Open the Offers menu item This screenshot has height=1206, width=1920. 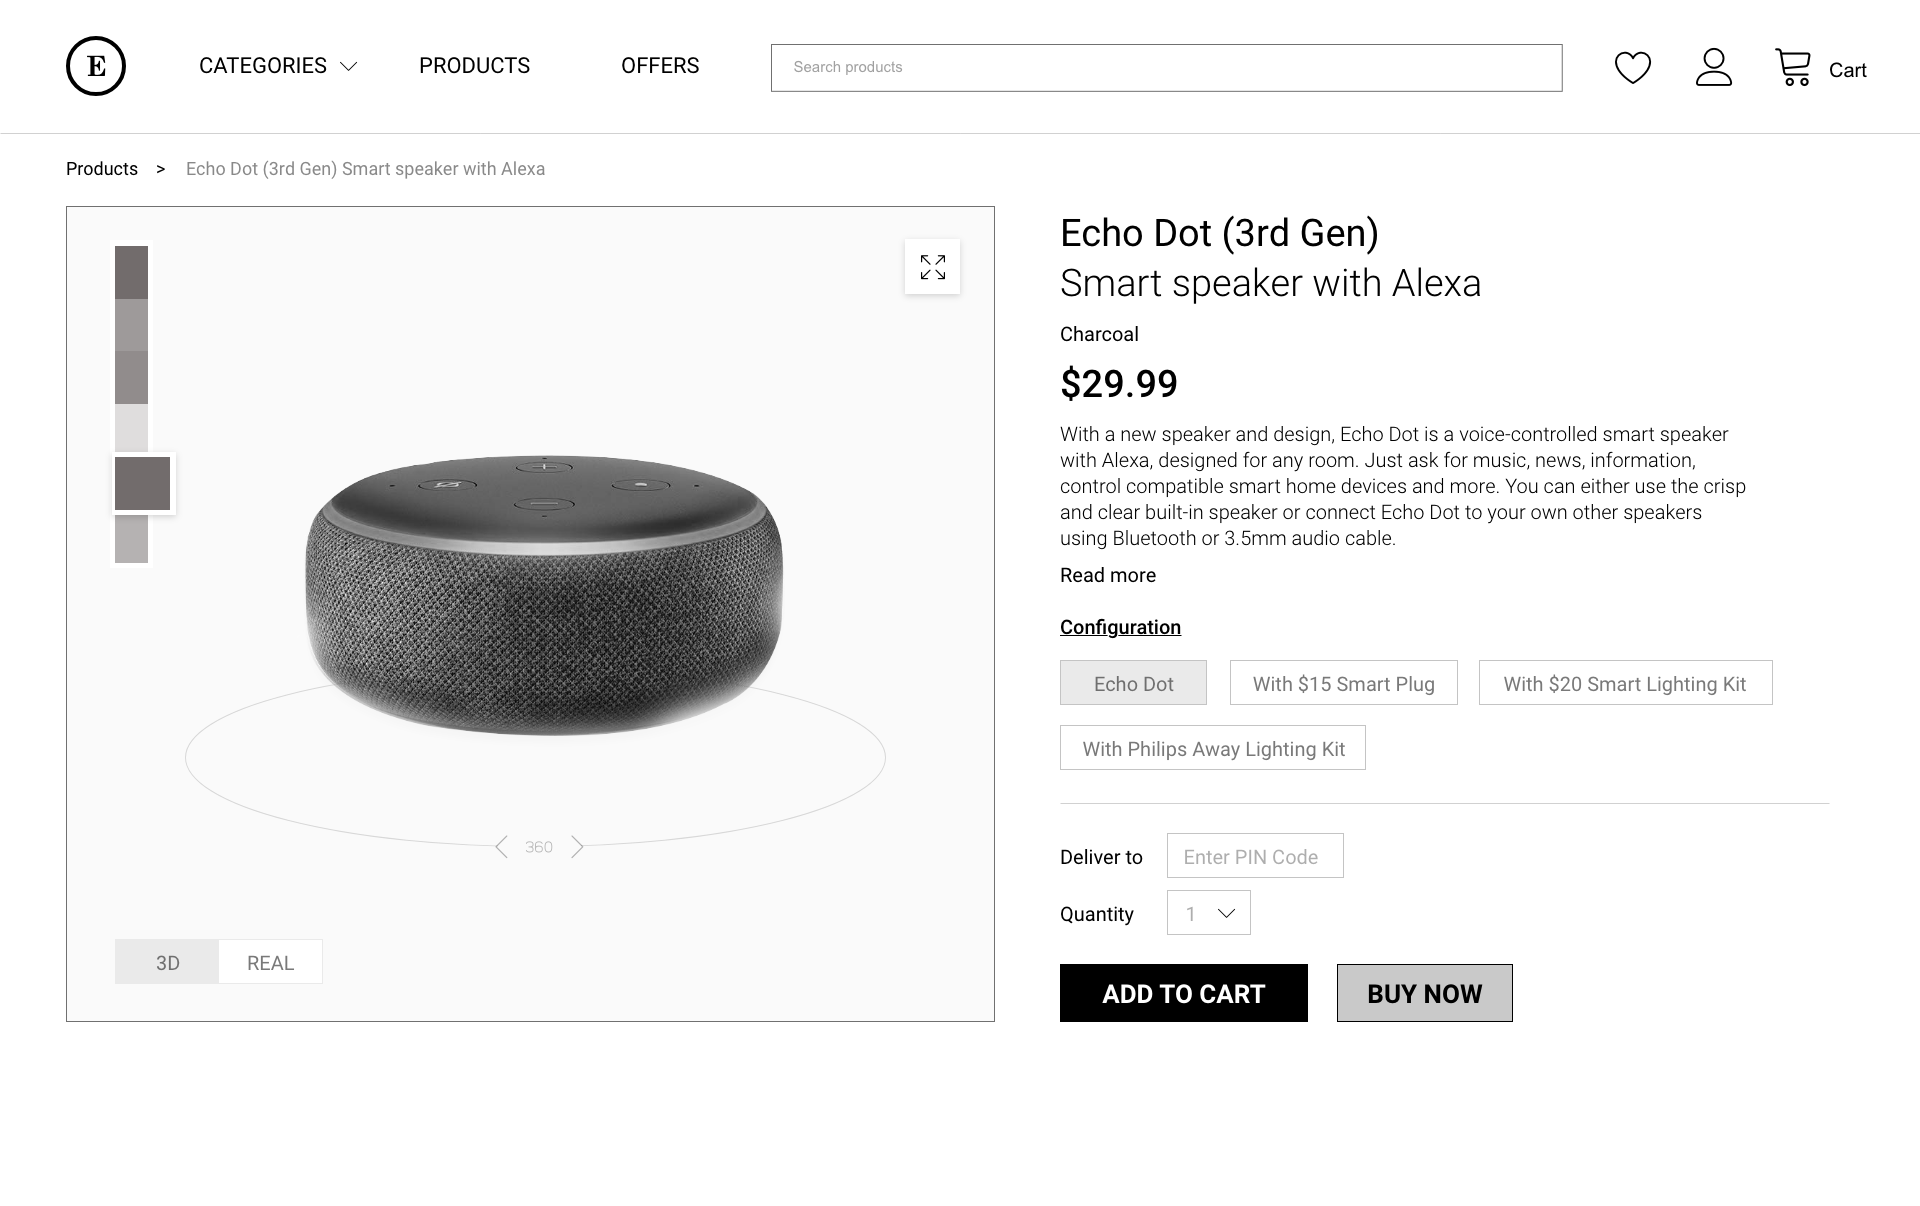660,66
